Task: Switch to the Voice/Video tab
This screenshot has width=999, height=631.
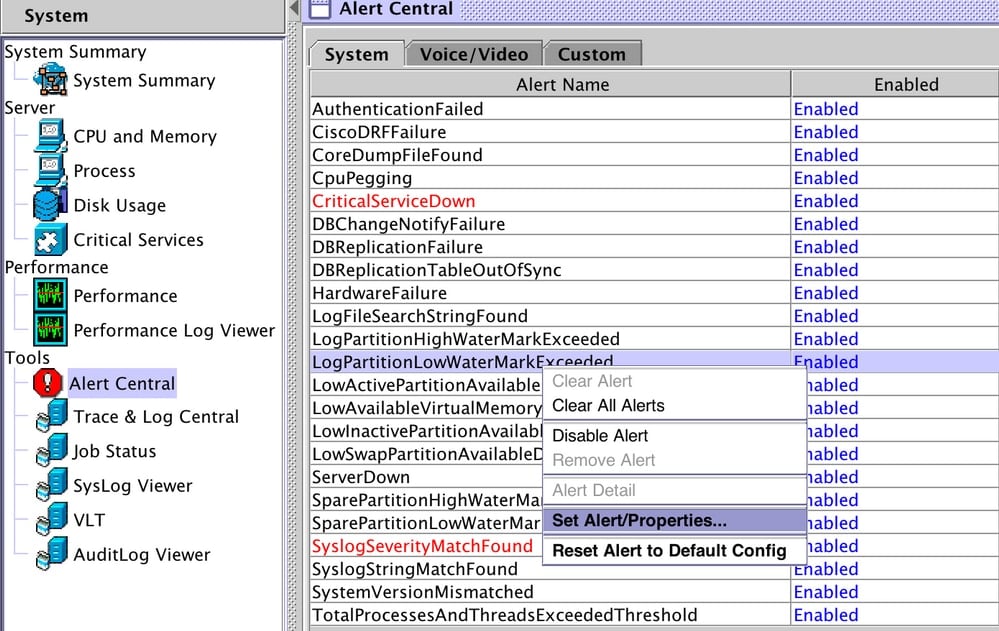Action: click(474, 54)
